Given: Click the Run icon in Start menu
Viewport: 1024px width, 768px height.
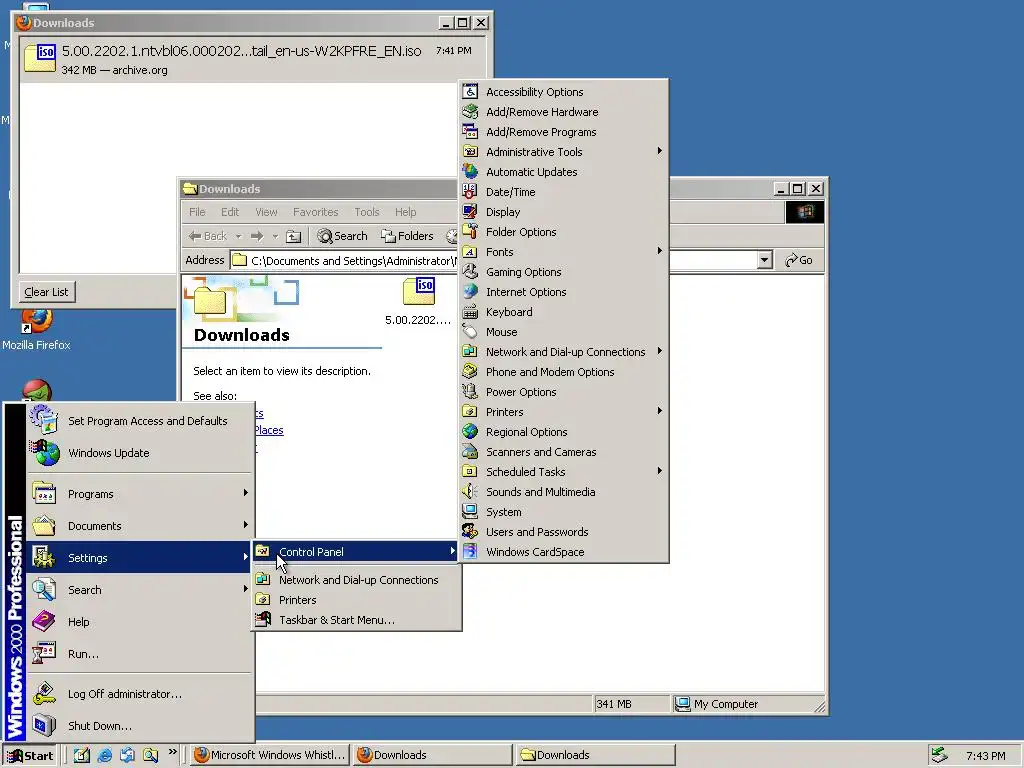Looking at the screenshot, I should pyautogui.click(x=44, y=653).
